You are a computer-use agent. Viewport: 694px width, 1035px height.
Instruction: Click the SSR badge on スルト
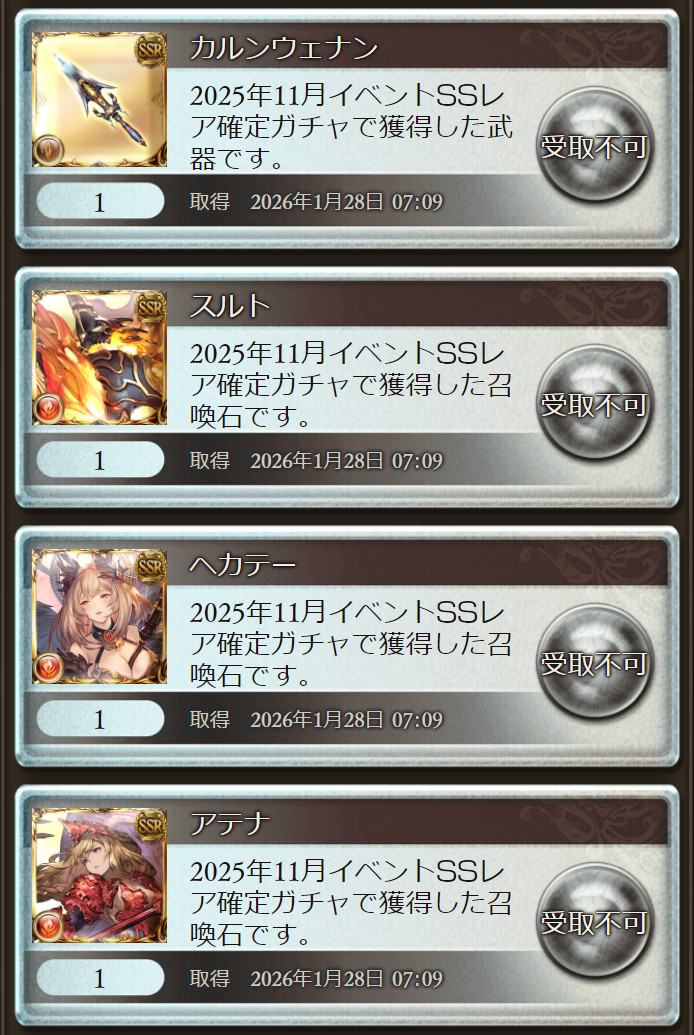click(x=150, y=308)
